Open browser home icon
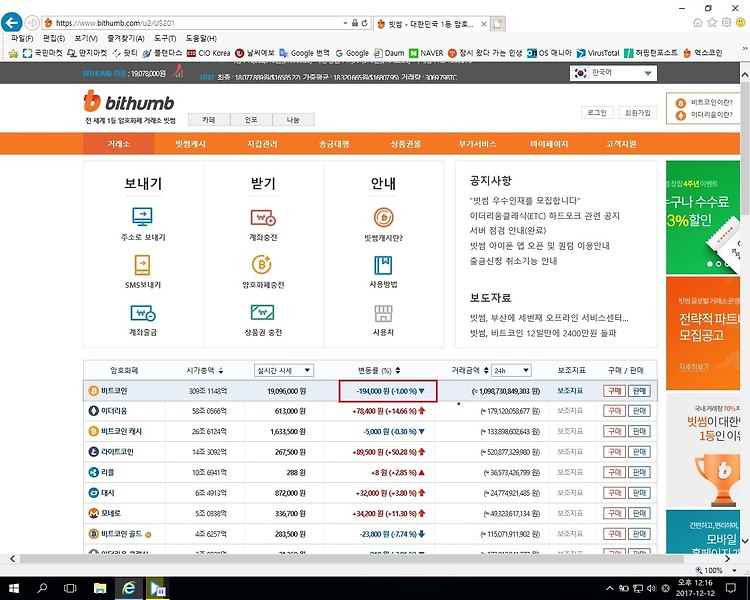The width and height of the screenshot is (750, 600). pyautogui.click(x=698, y=22)
